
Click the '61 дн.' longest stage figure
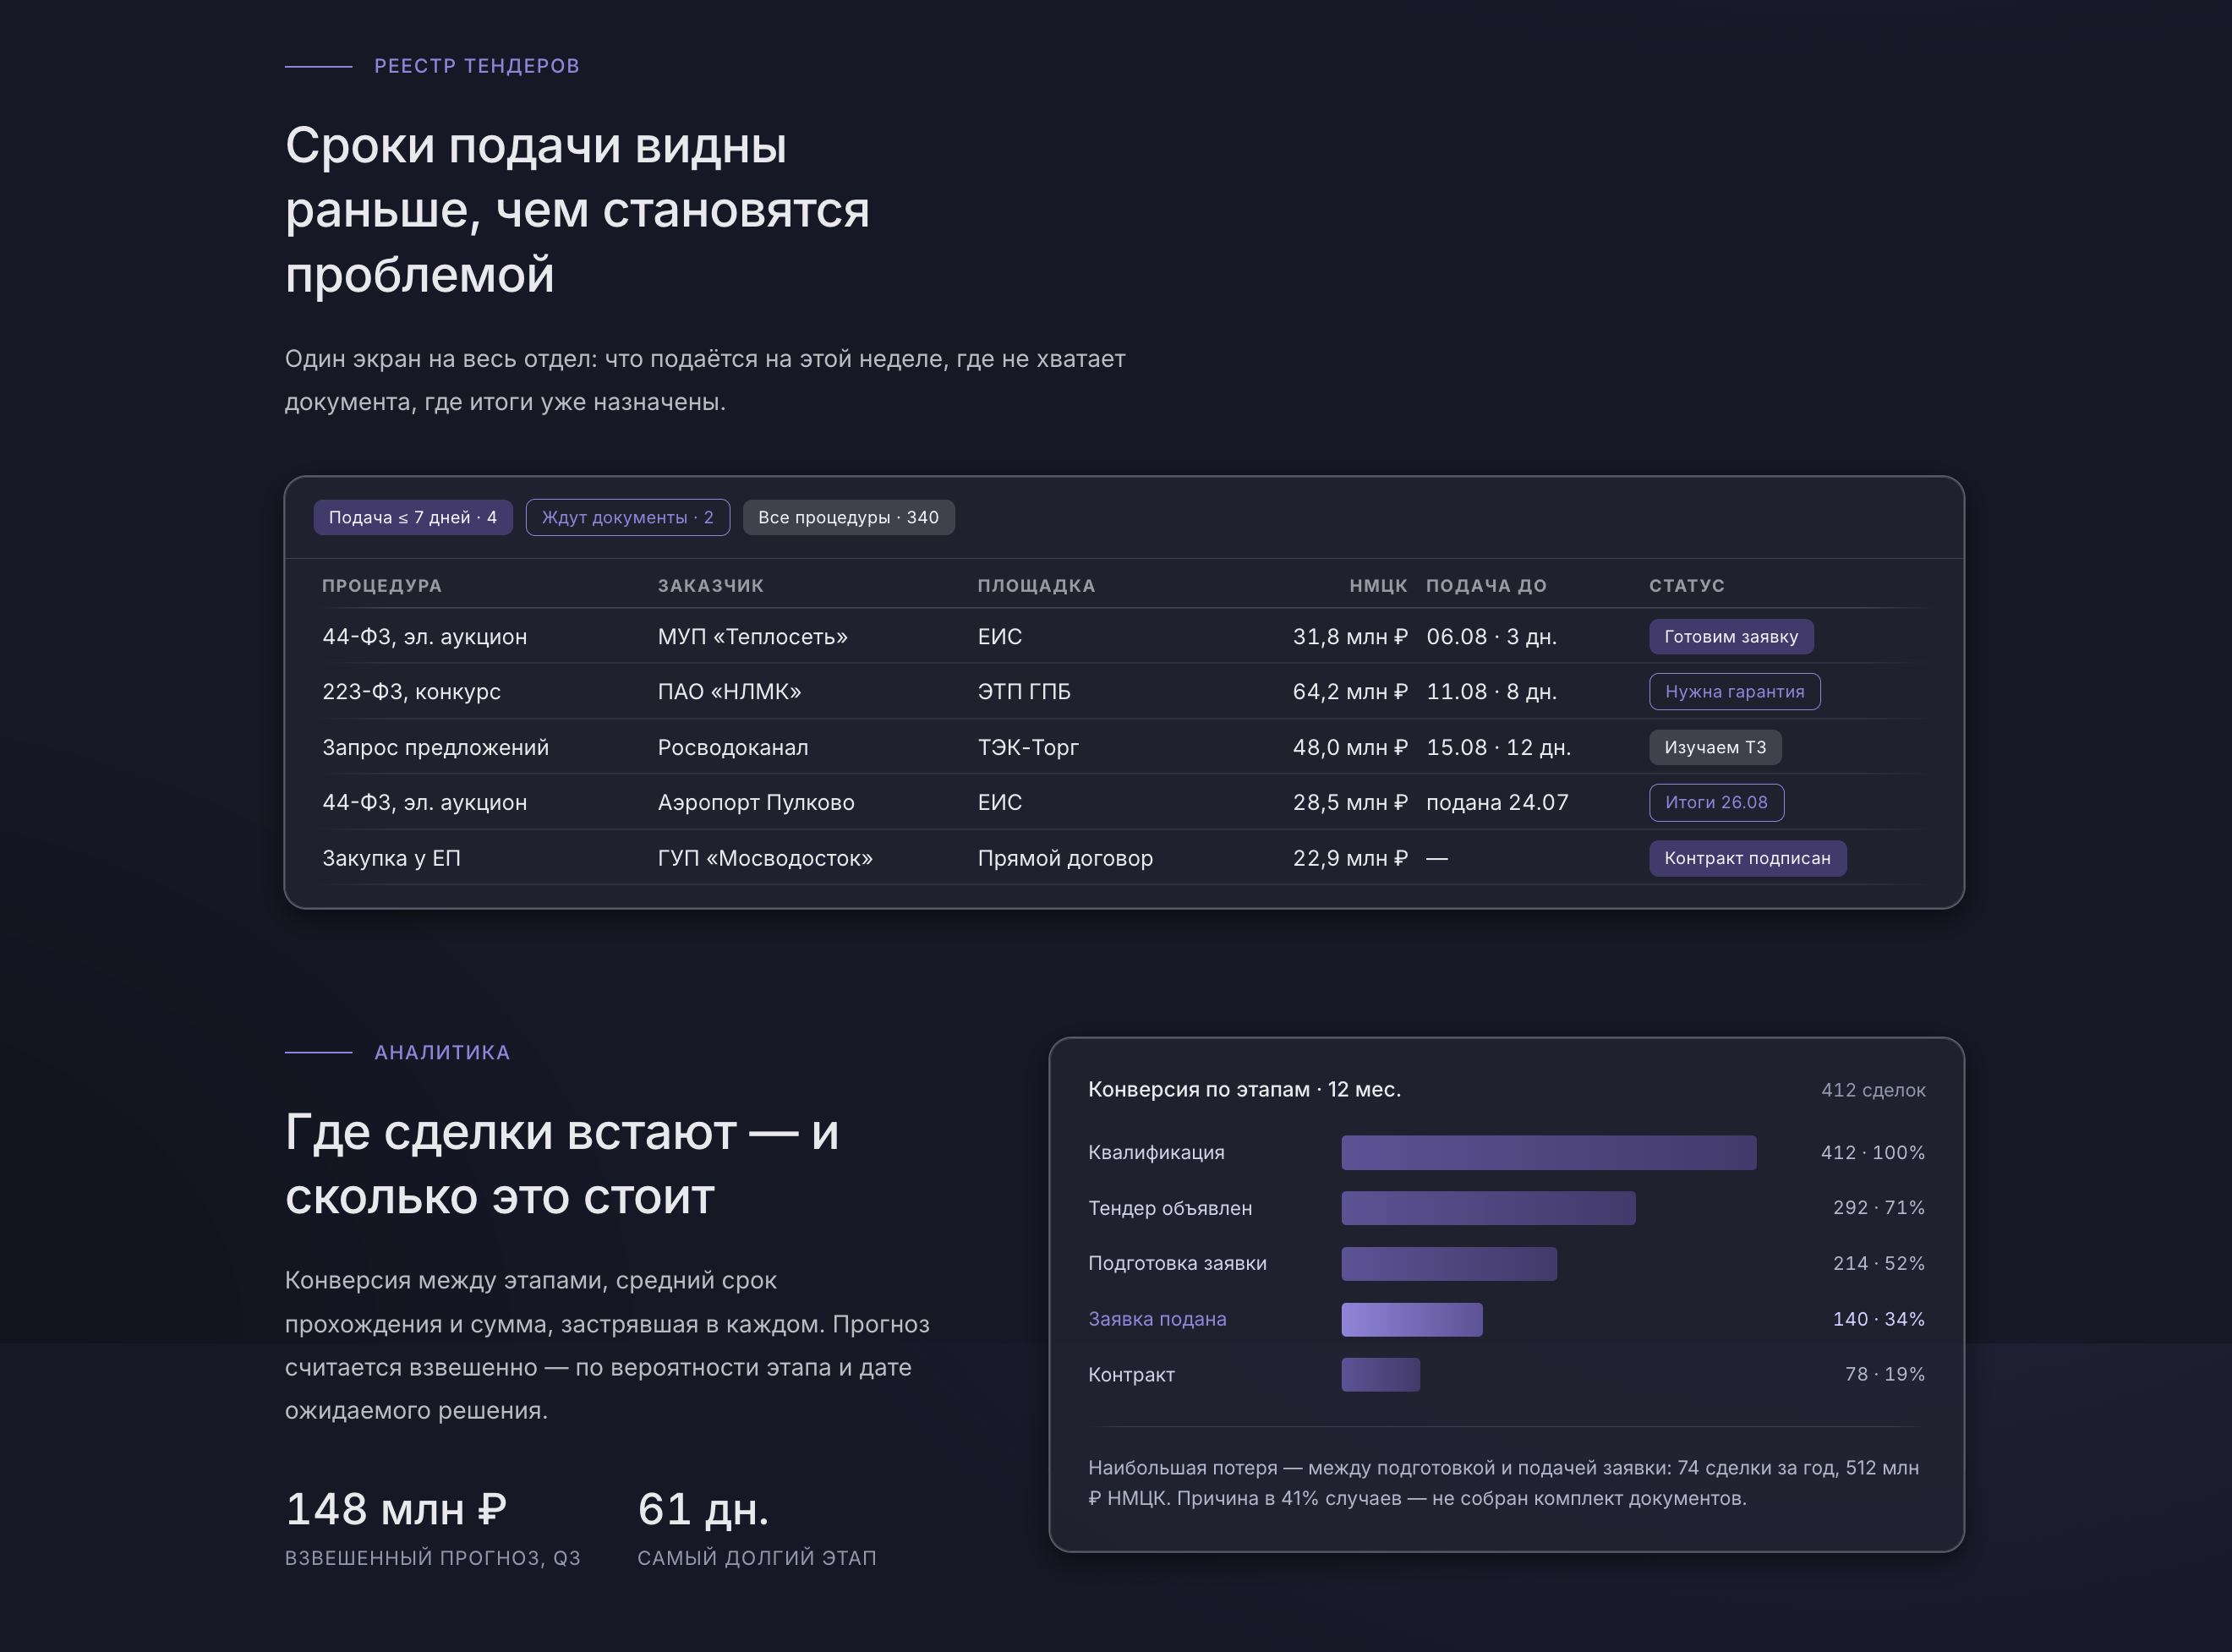(x=703, y=1509)
